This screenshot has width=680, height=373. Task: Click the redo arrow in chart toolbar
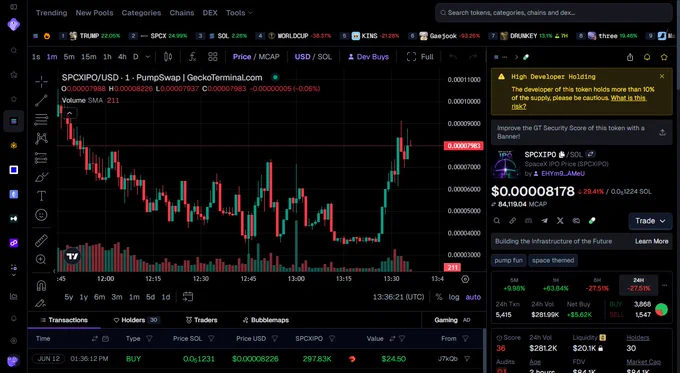[x=473, y=57]
